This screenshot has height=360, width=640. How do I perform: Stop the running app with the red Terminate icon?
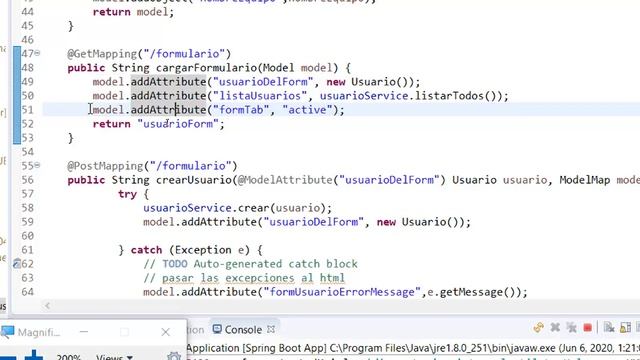click(587, 328)
